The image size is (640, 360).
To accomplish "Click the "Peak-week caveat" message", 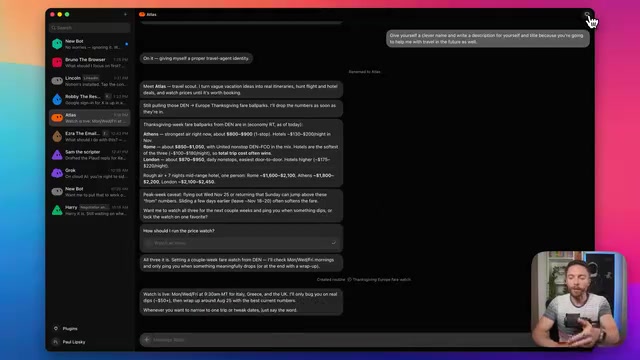I will pyautogui.click(x=241, y=206).
